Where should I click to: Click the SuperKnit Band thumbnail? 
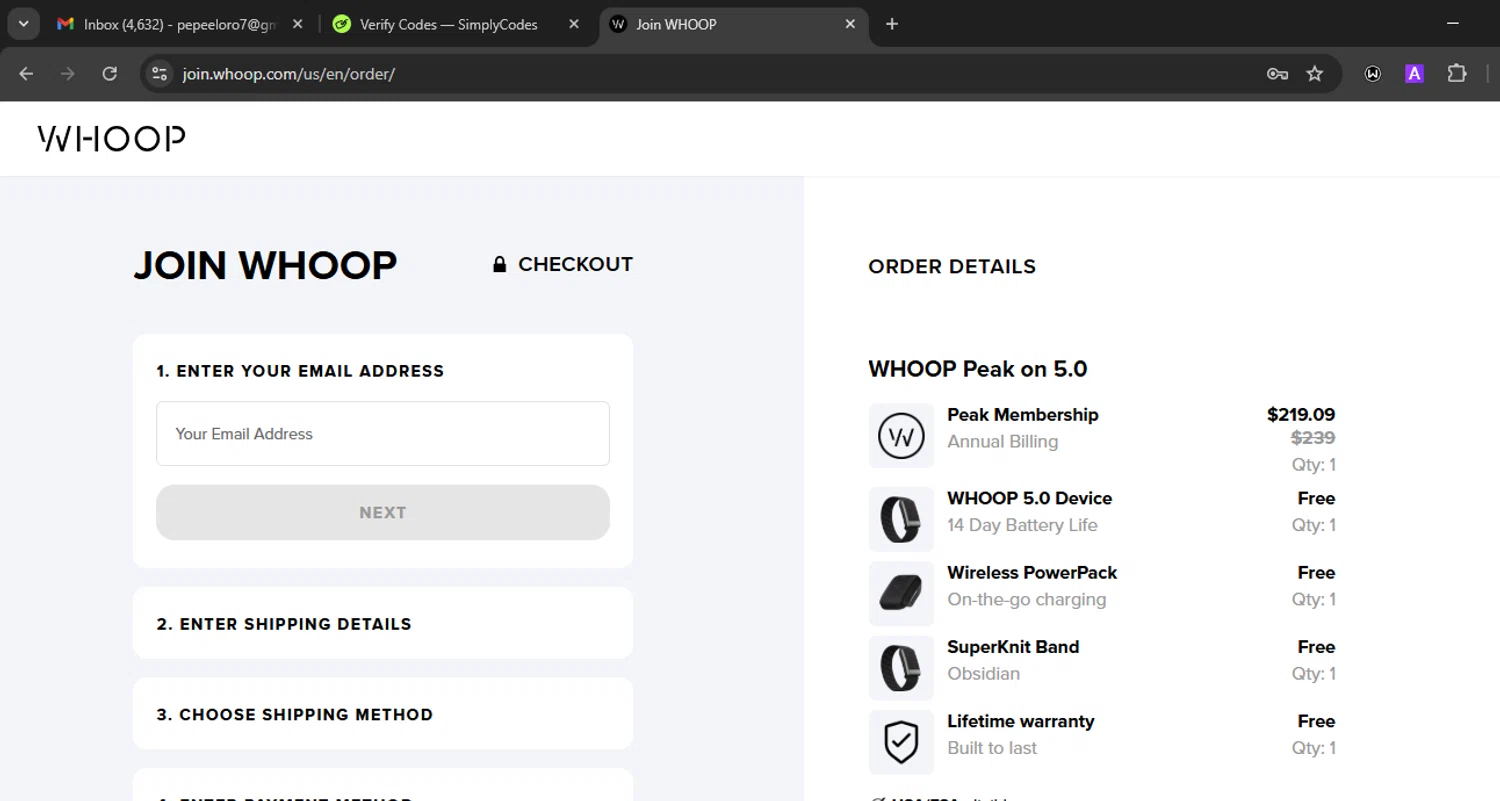point(901,668)
